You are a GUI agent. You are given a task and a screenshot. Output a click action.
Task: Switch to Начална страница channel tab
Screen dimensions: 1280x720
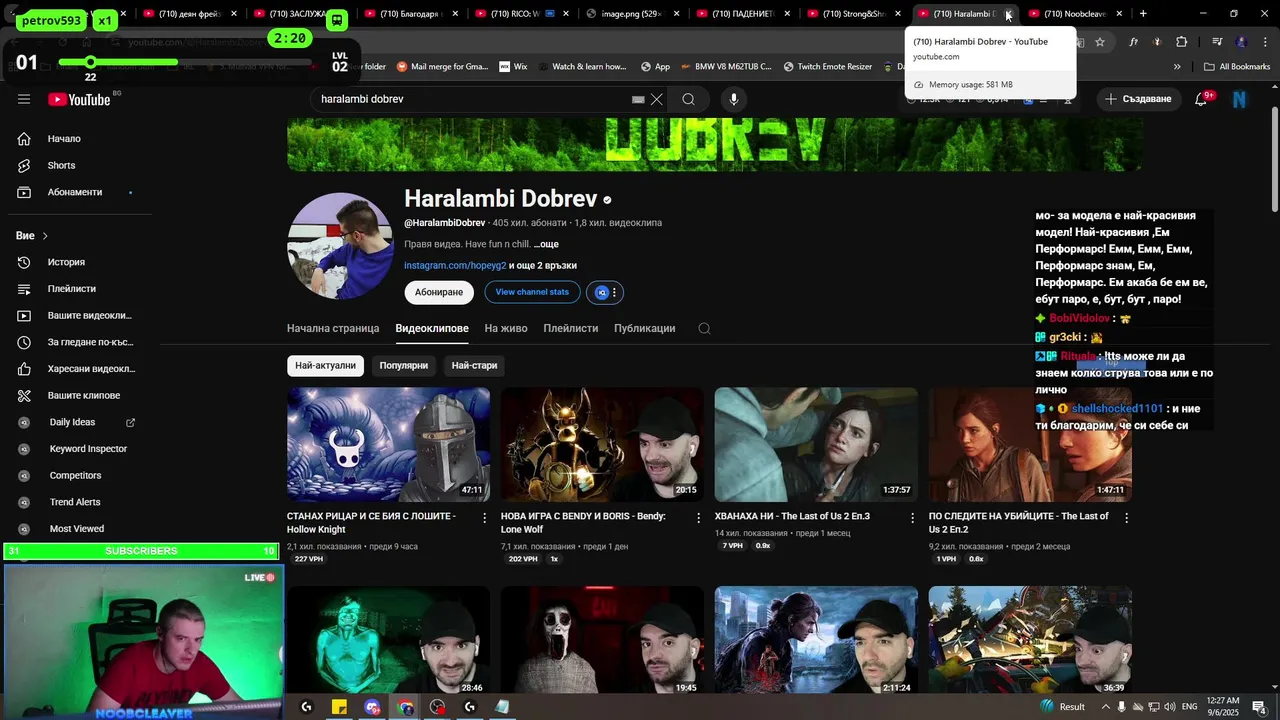coord(333,328)
